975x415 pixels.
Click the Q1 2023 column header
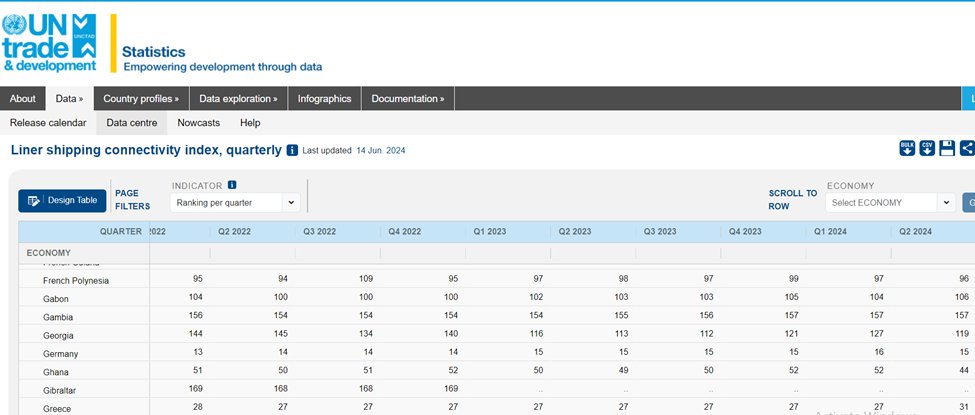[490, 231]
